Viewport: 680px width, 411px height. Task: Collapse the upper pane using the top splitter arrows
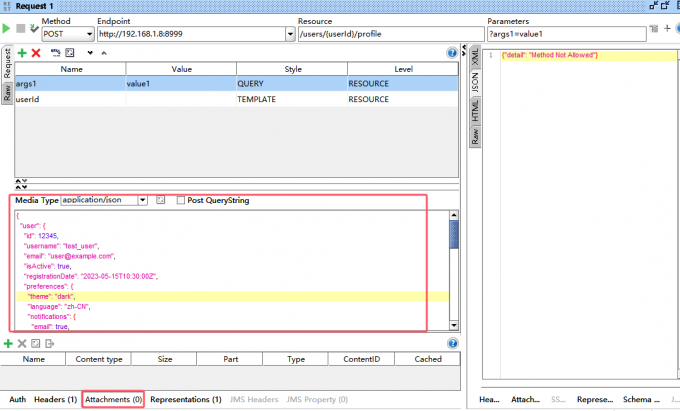coord(21,181)
